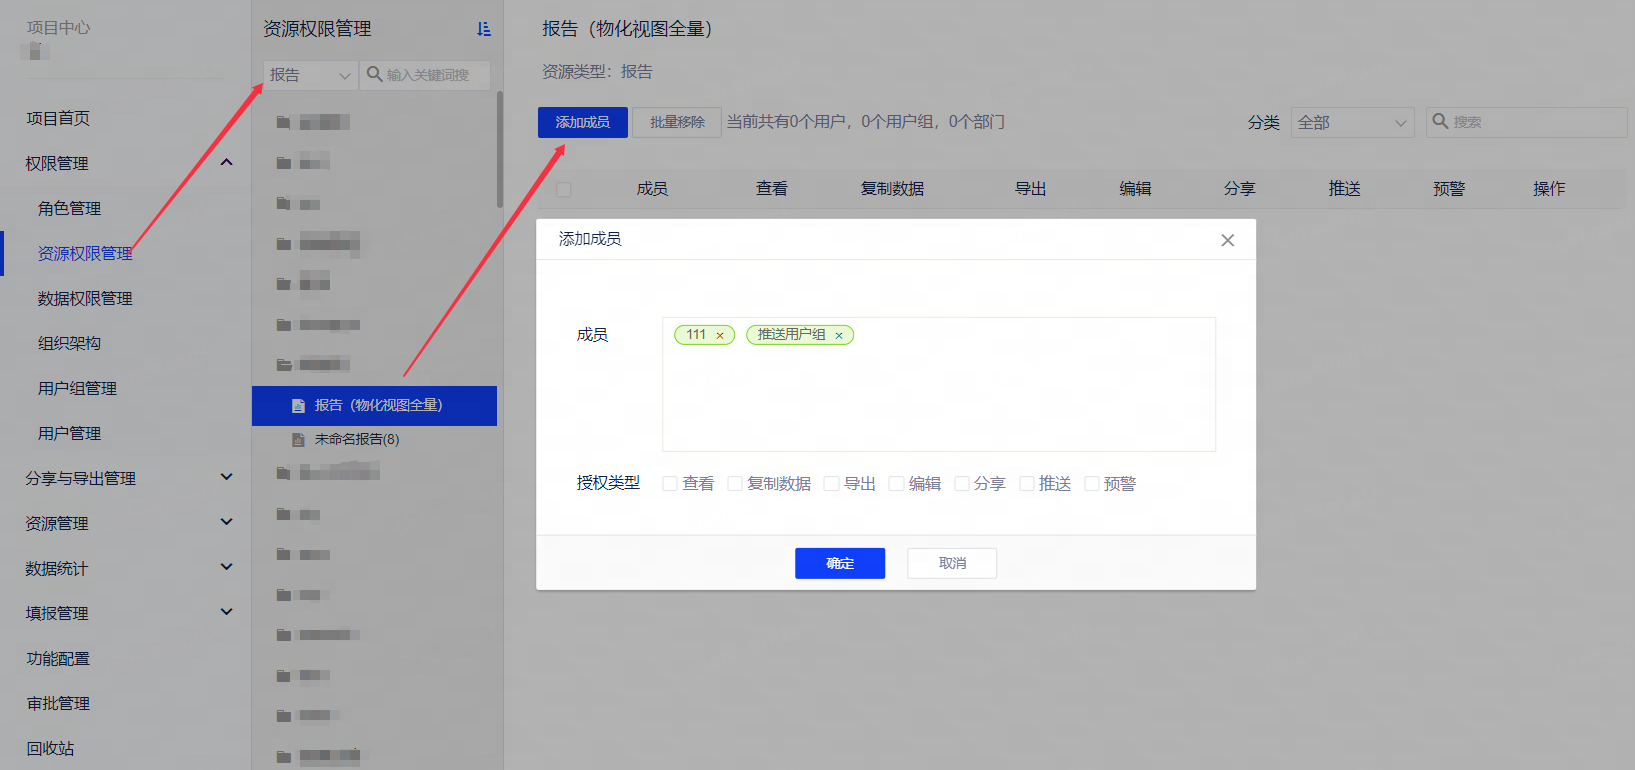
Task: Click the opened folder icon above selected report
Action: pos(284,365)
